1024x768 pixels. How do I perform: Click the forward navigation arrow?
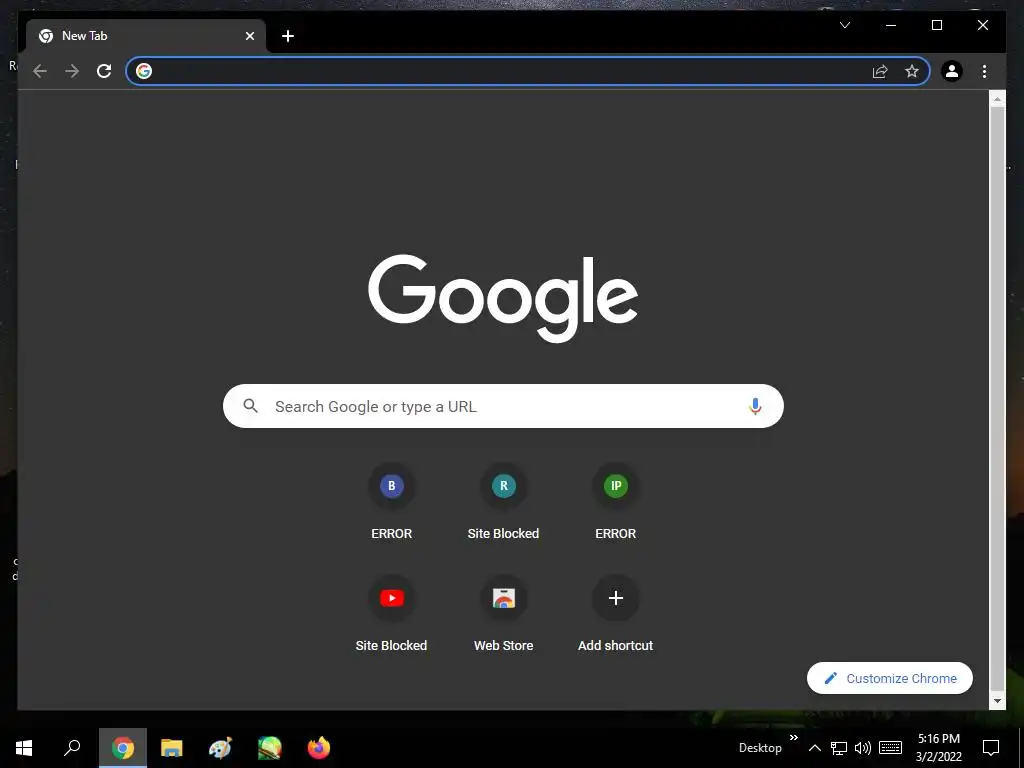click(72, 71)
